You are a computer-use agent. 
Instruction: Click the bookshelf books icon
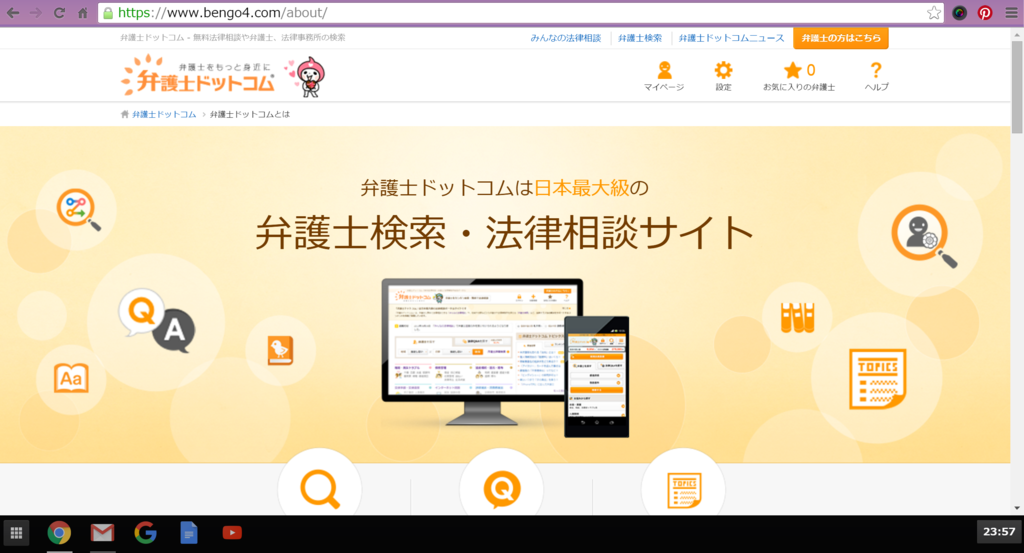(x=797, y=317)
